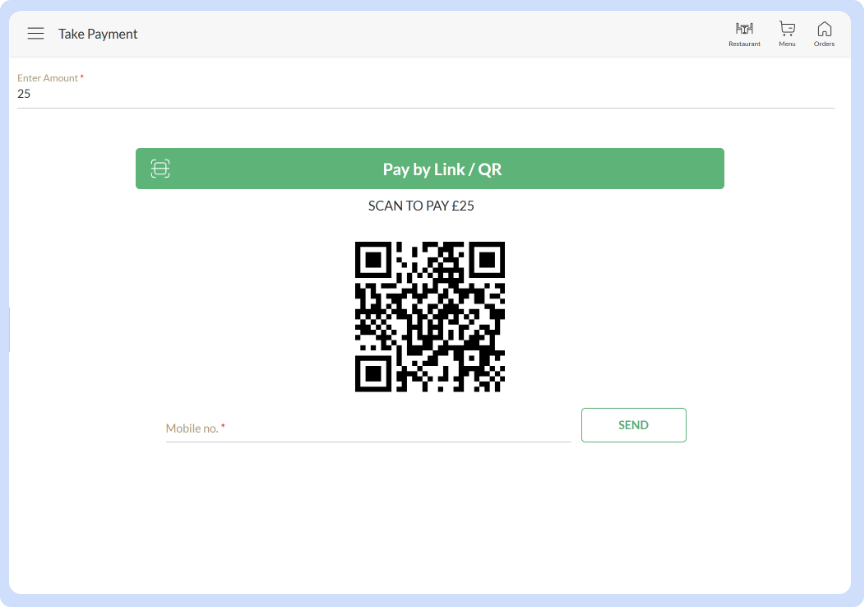Open the hamburger navigation menu
The image size is (864, 607).
pos(36,34)
